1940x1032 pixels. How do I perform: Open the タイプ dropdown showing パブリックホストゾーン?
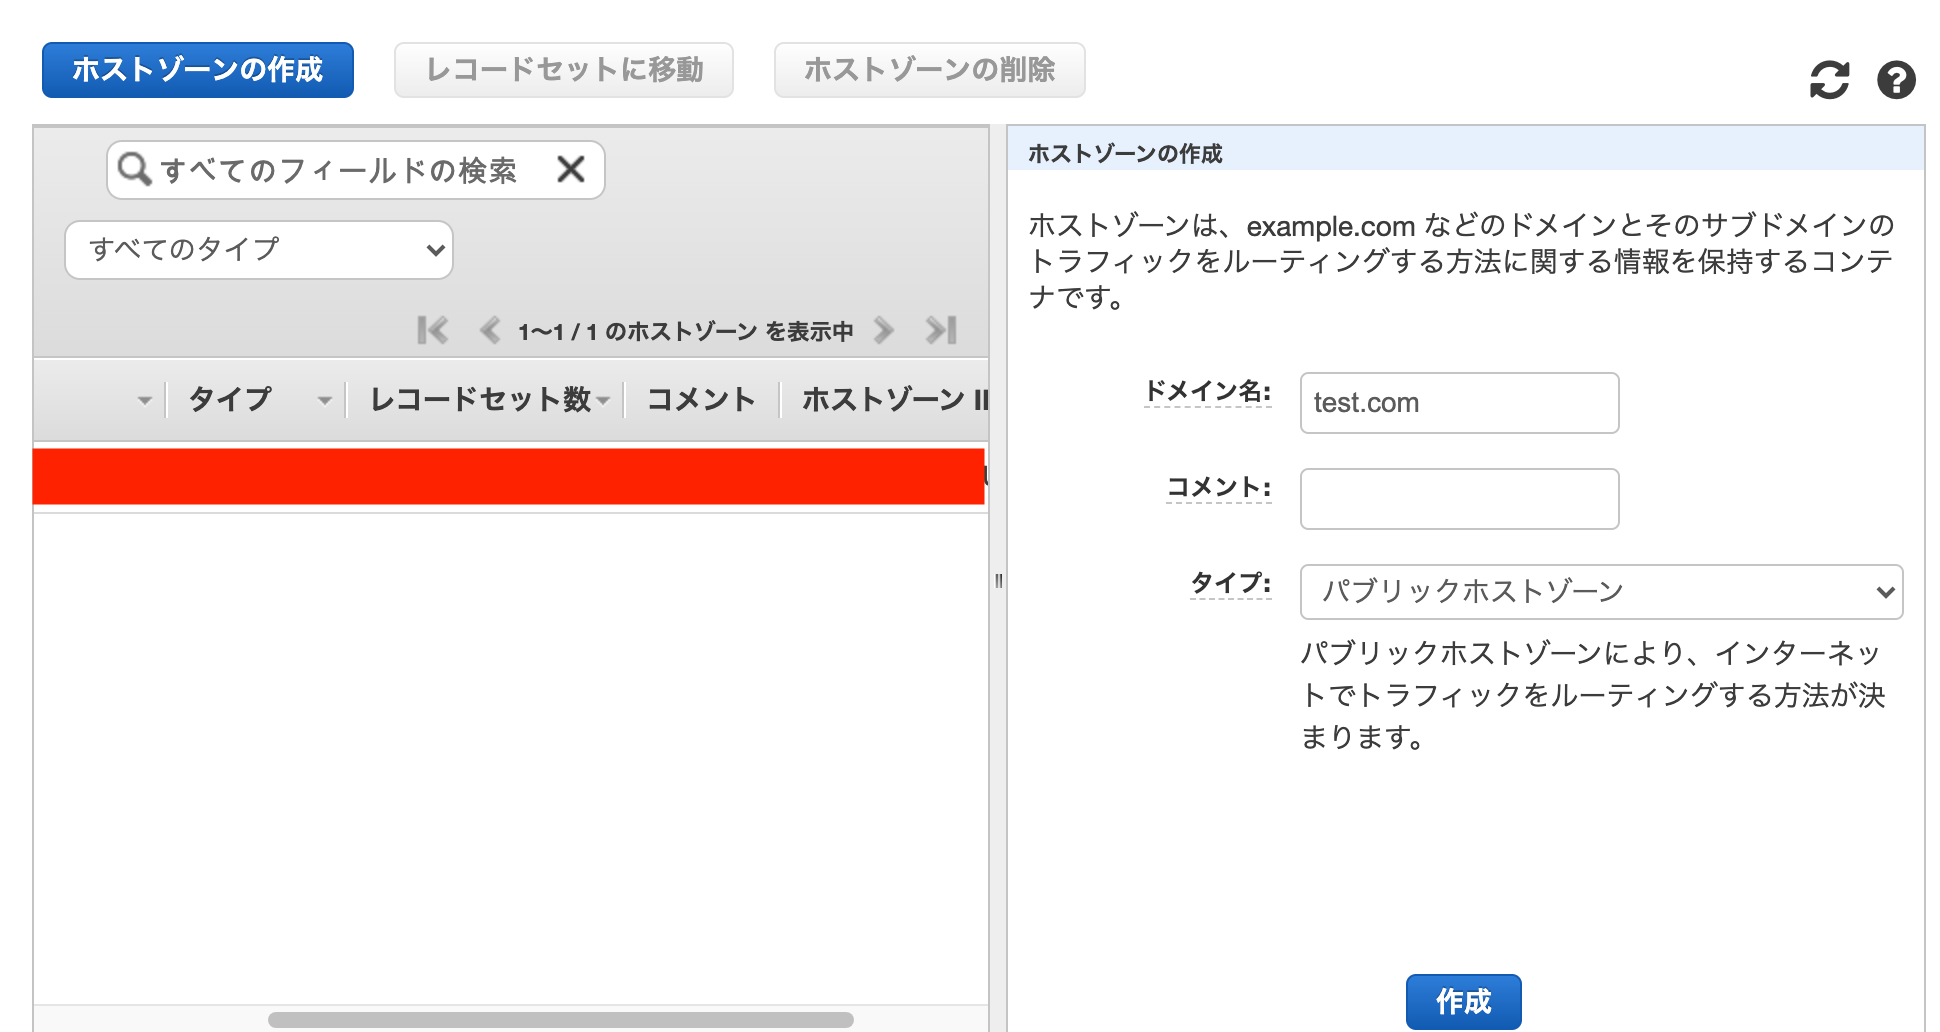(1600, 591)
